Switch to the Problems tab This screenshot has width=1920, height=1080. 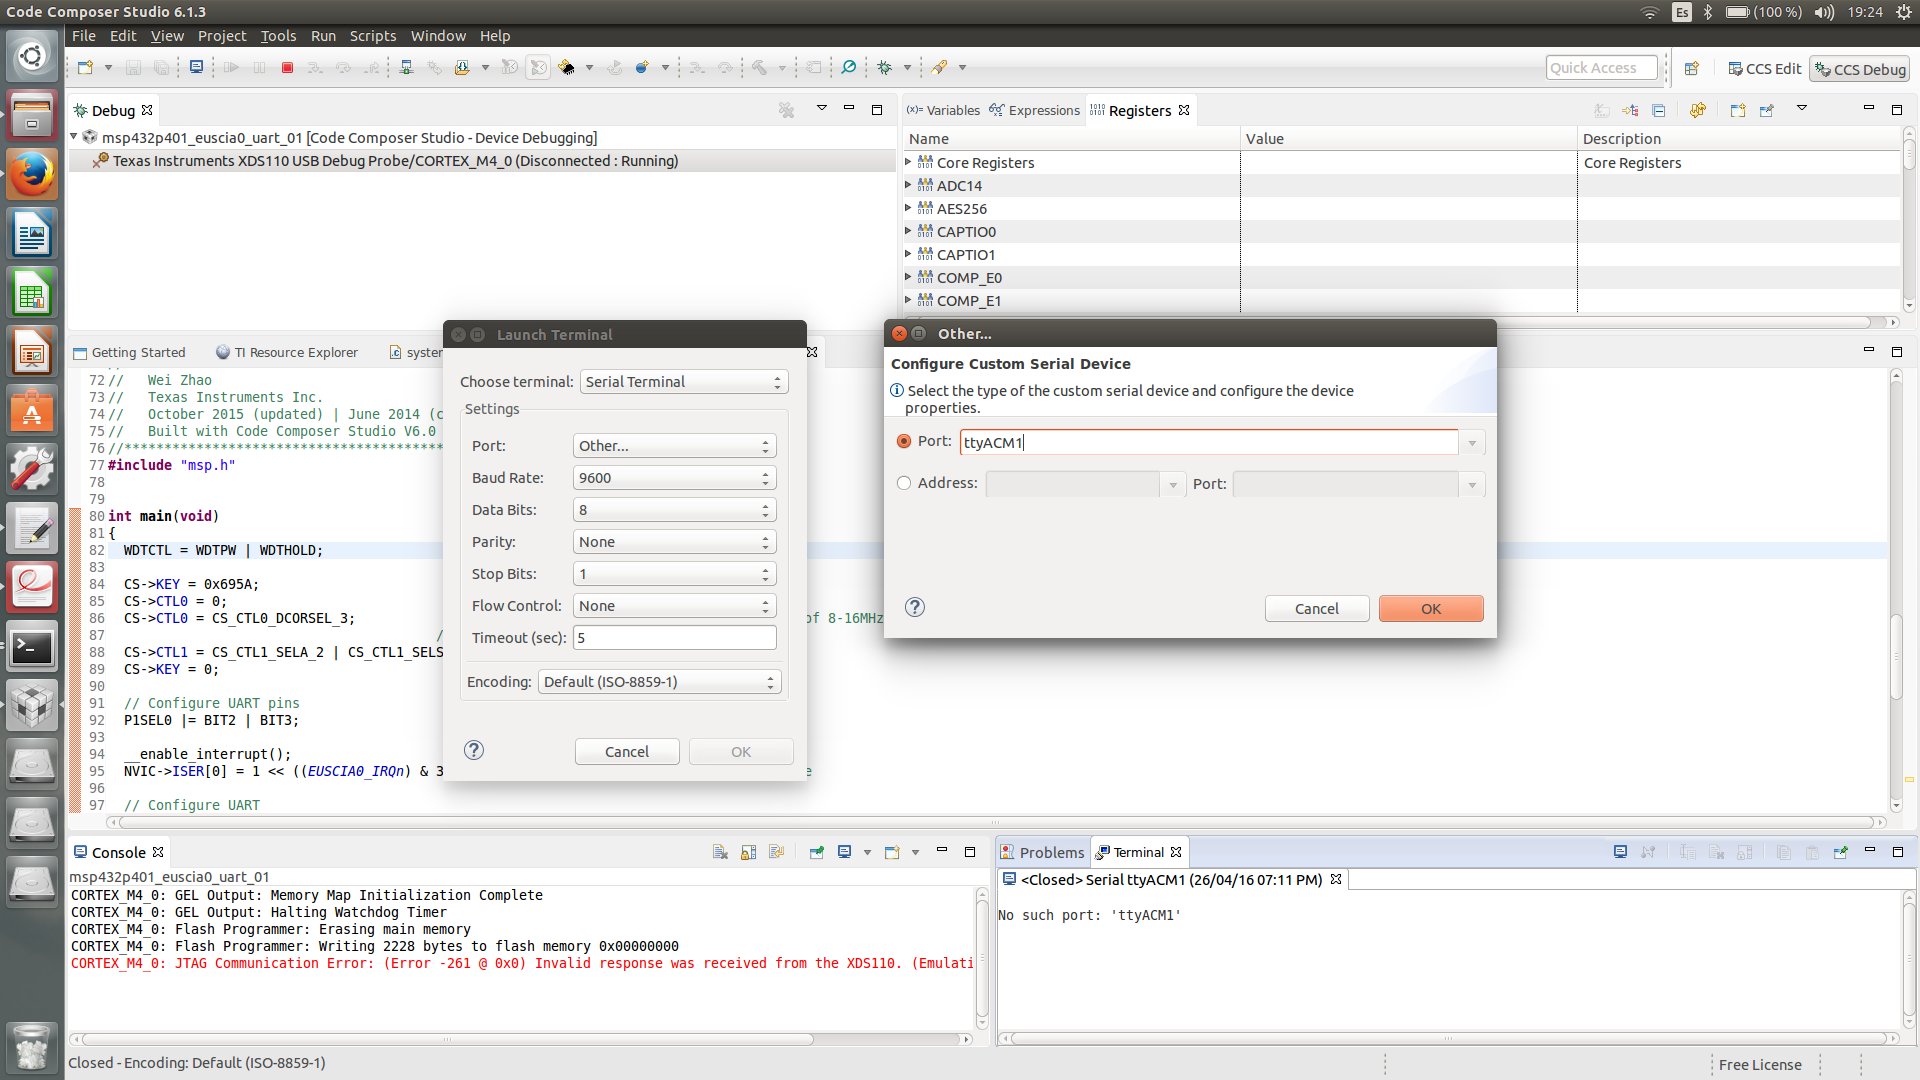pyautogui.click(x=1043, y=852)
